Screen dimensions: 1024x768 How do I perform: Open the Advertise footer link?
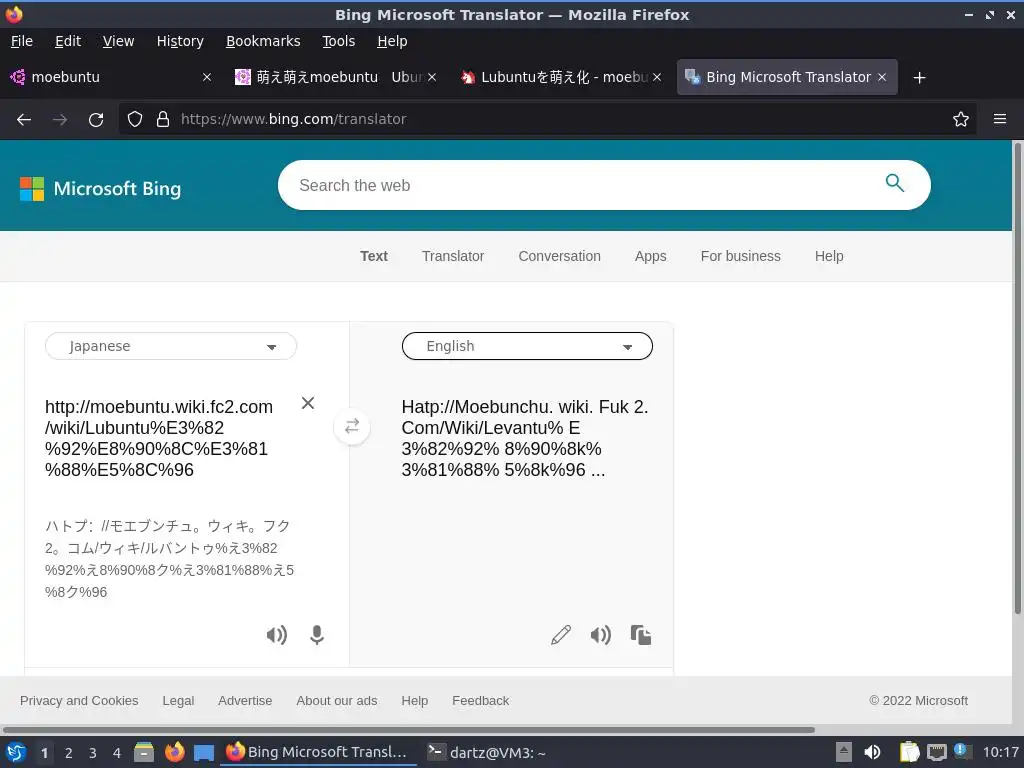coord(245,701)
